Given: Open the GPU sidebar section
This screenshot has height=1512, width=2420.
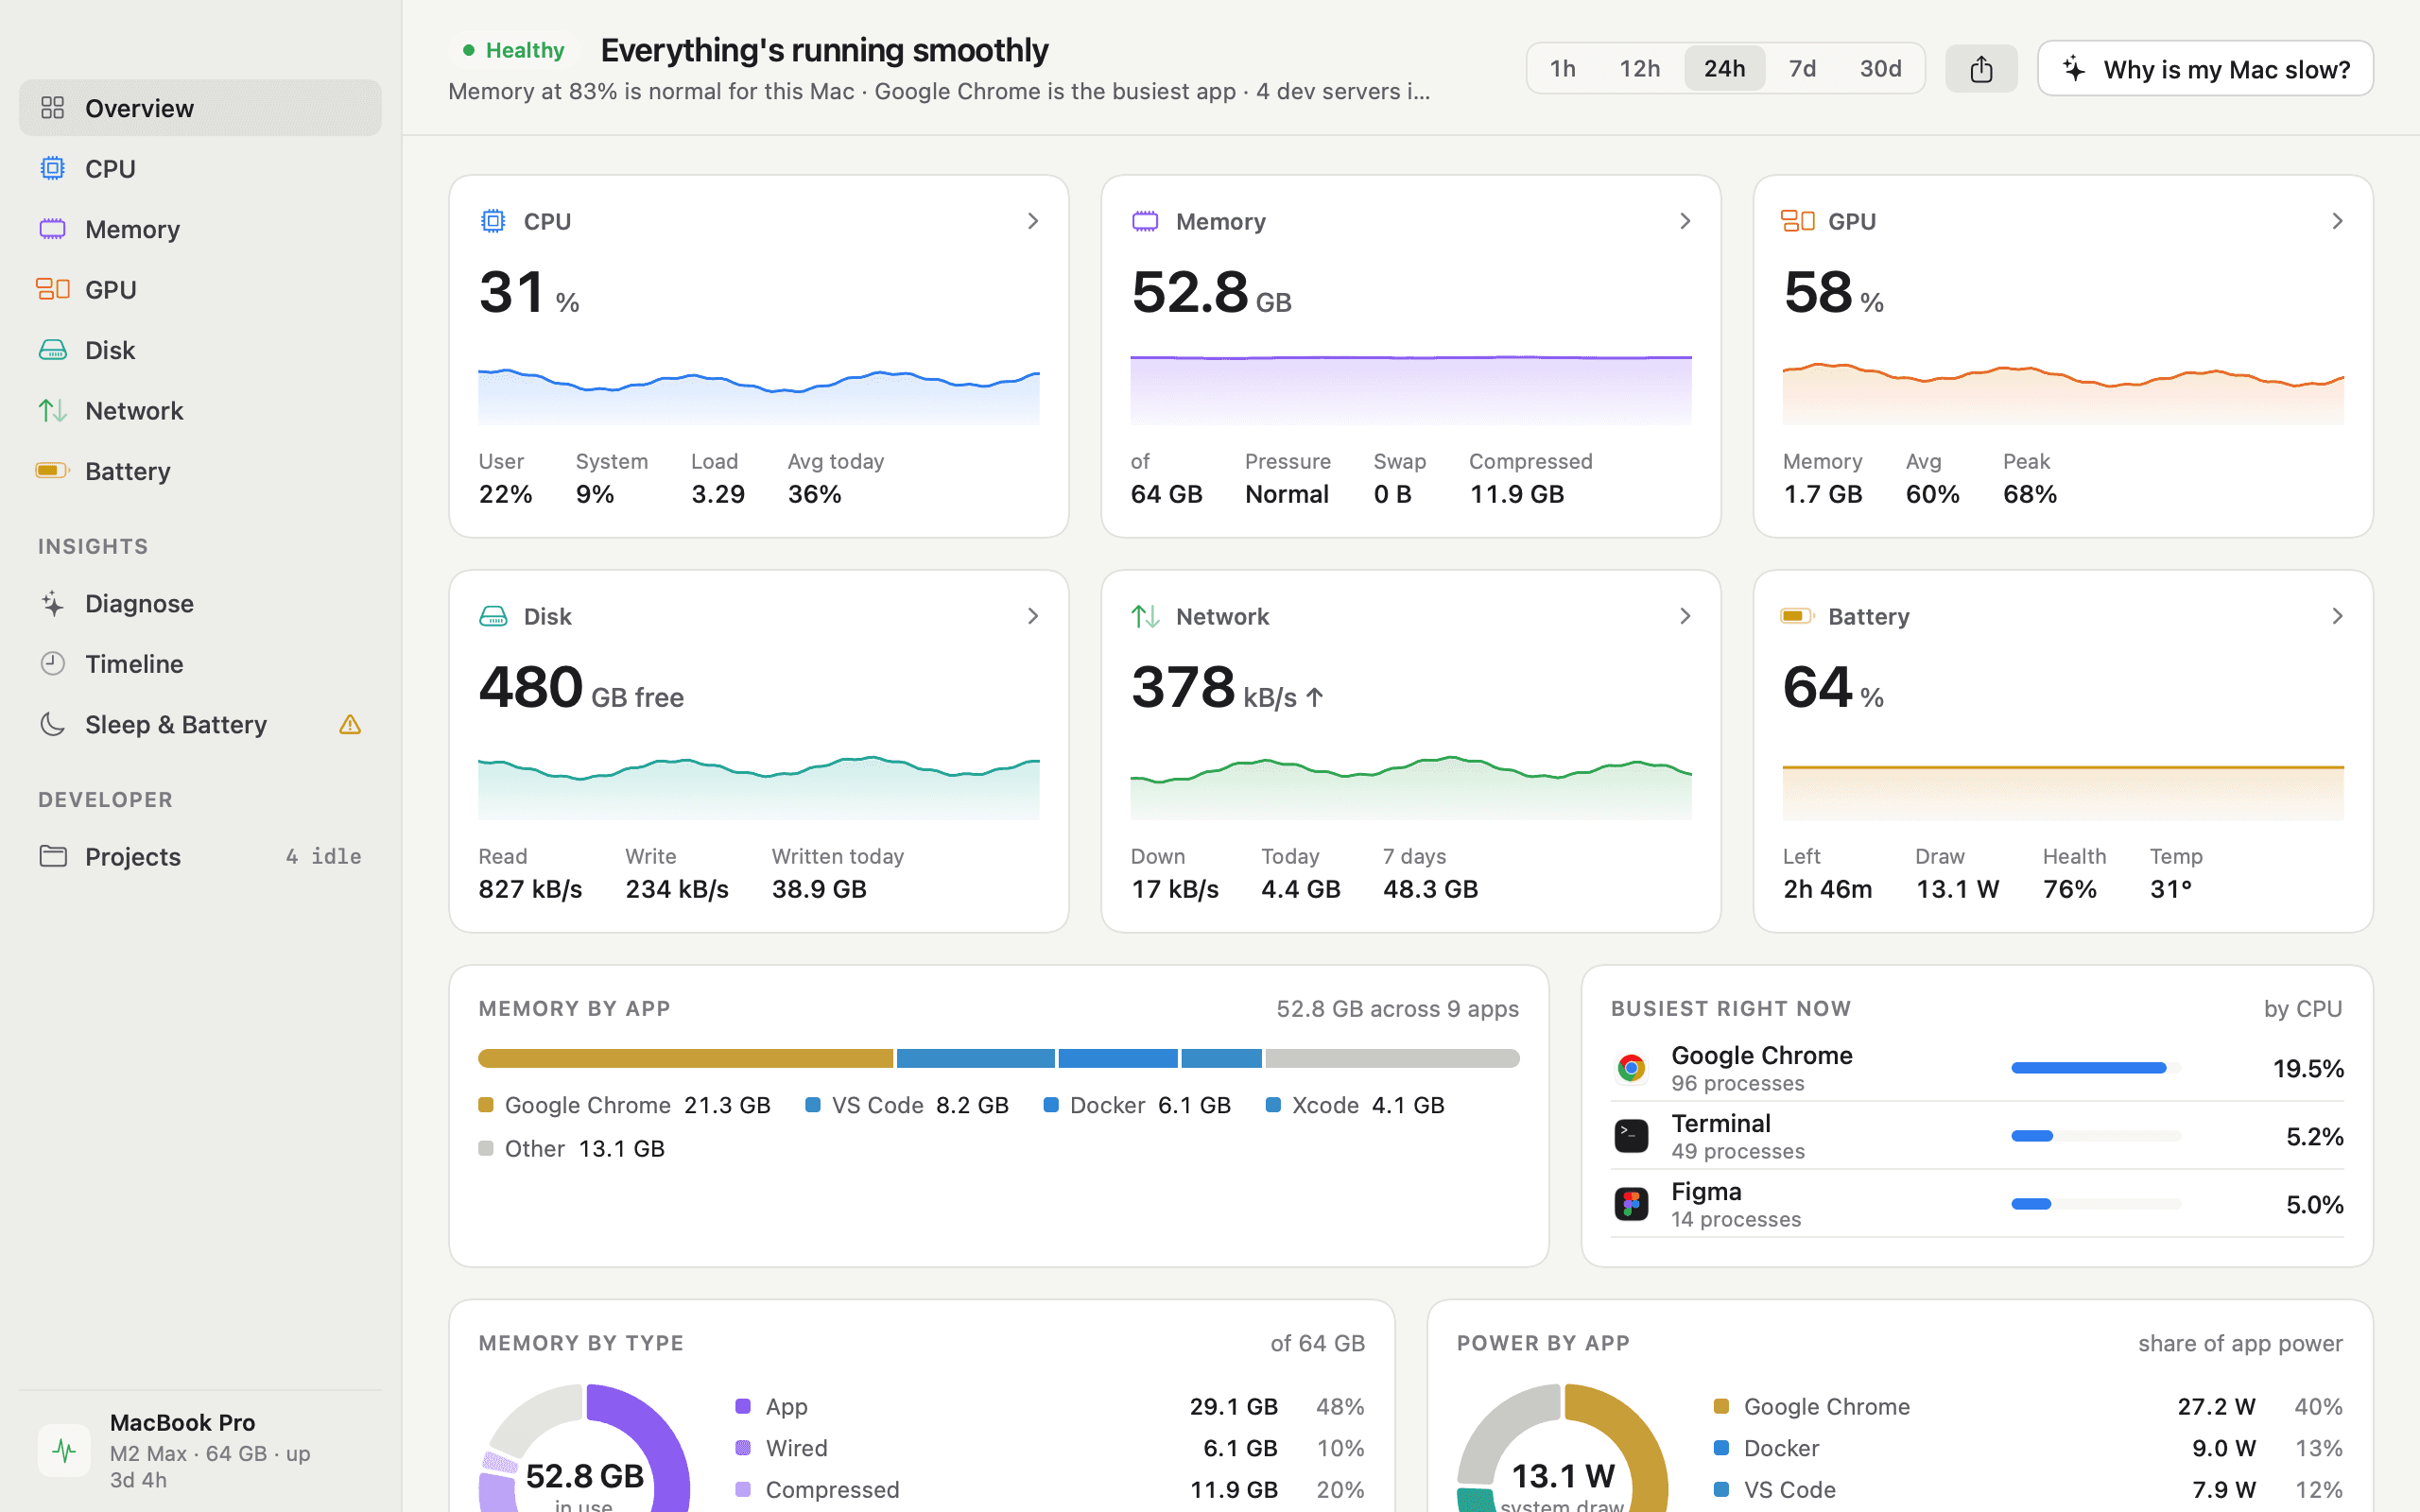Looking at the screenshot, I should (200, 289).
